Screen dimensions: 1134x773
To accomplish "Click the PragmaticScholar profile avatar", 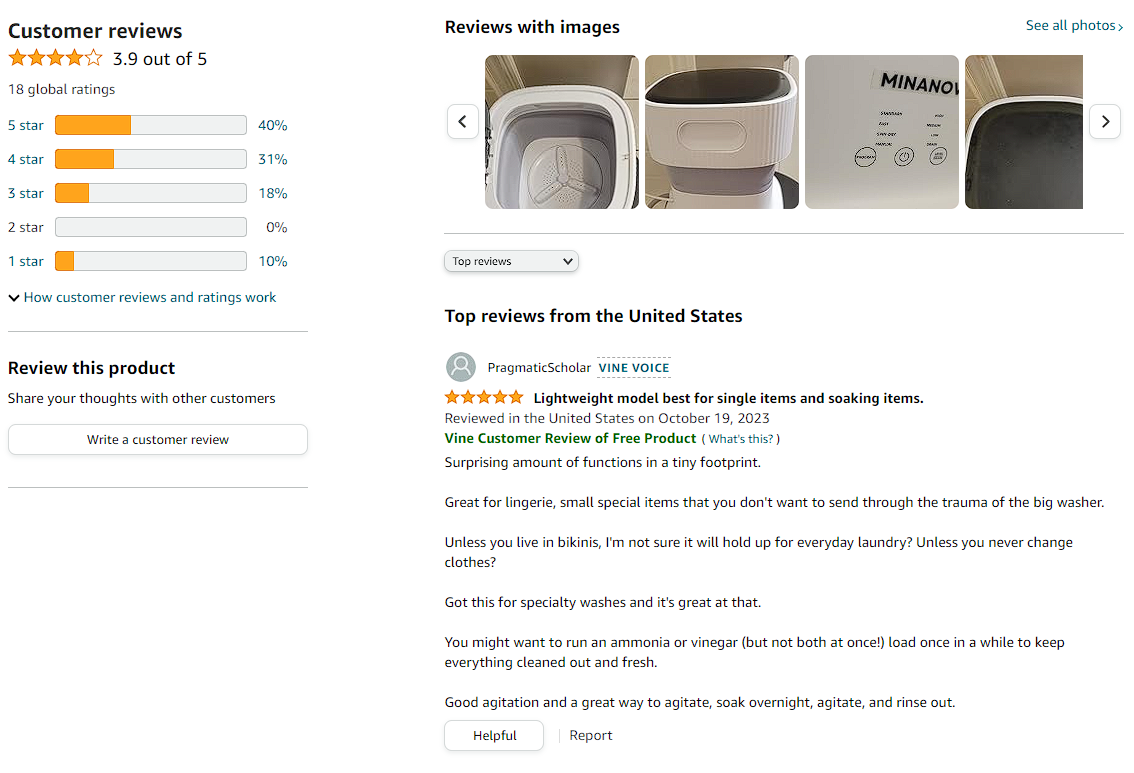I will 461,367.
